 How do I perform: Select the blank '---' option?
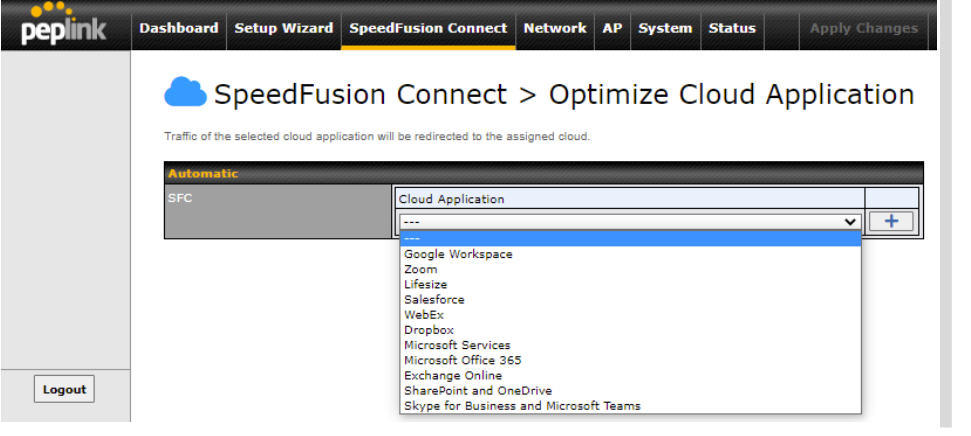(x=630, y=238)
